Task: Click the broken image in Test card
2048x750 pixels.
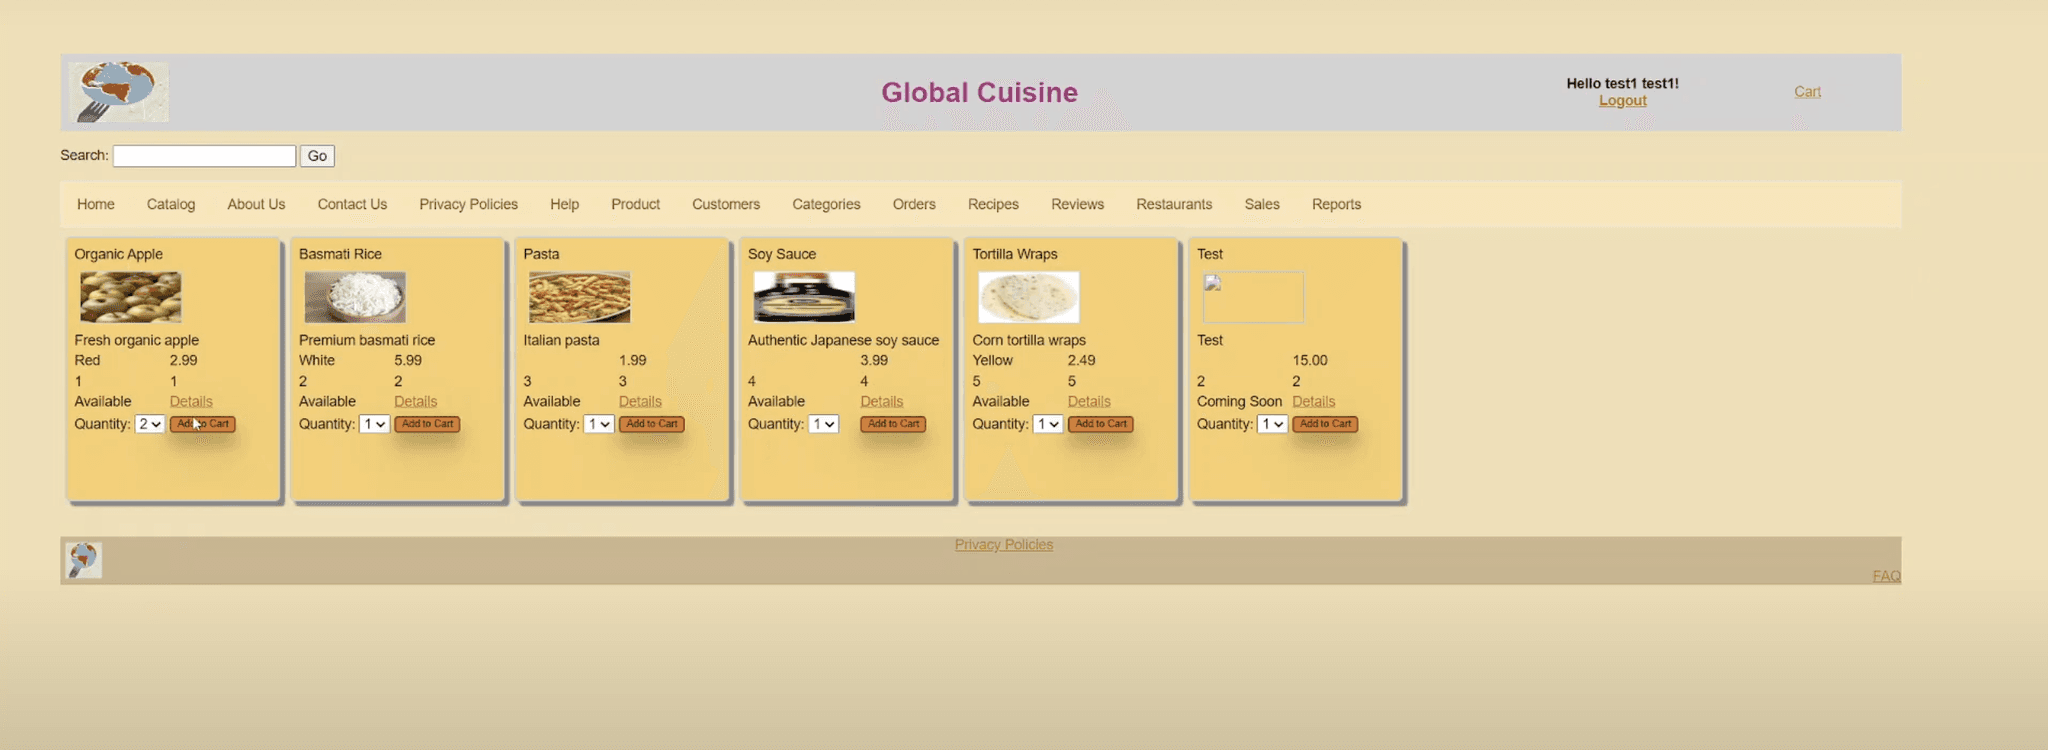Action: 1253,297
